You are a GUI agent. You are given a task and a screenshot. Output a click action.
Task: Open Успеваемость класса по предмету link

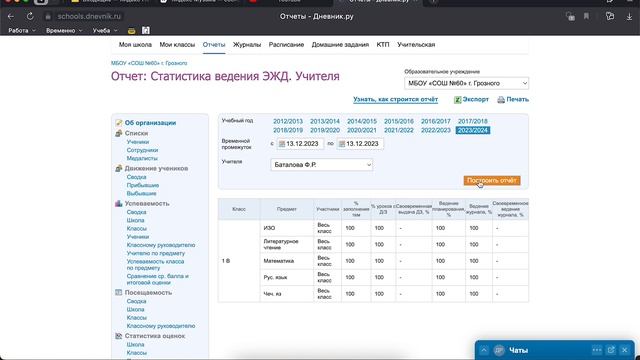tap(155, 265)
